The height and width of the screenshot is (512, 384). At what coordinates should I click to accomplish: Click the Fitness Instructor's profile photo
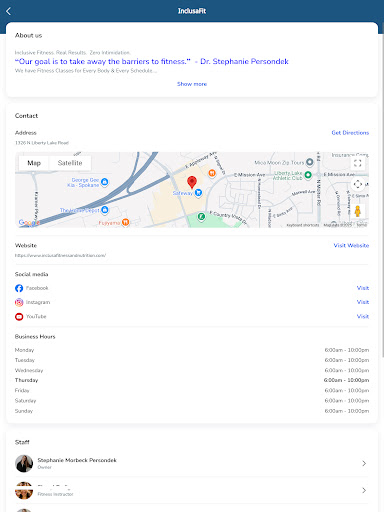click(24, 490)
